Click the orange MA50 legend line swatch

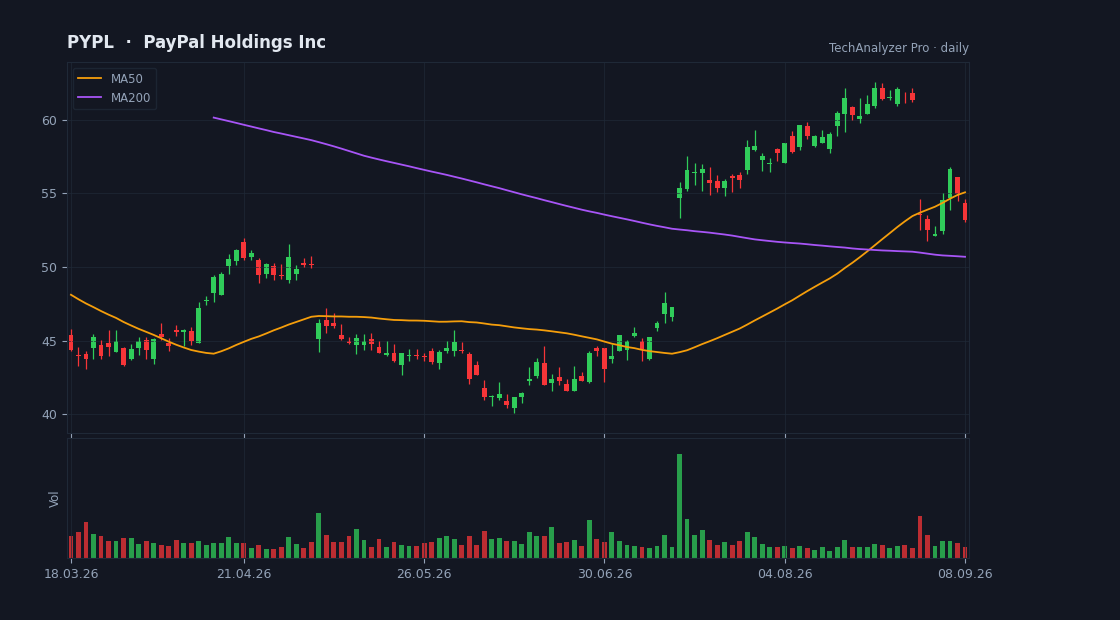tap(89, 79)
